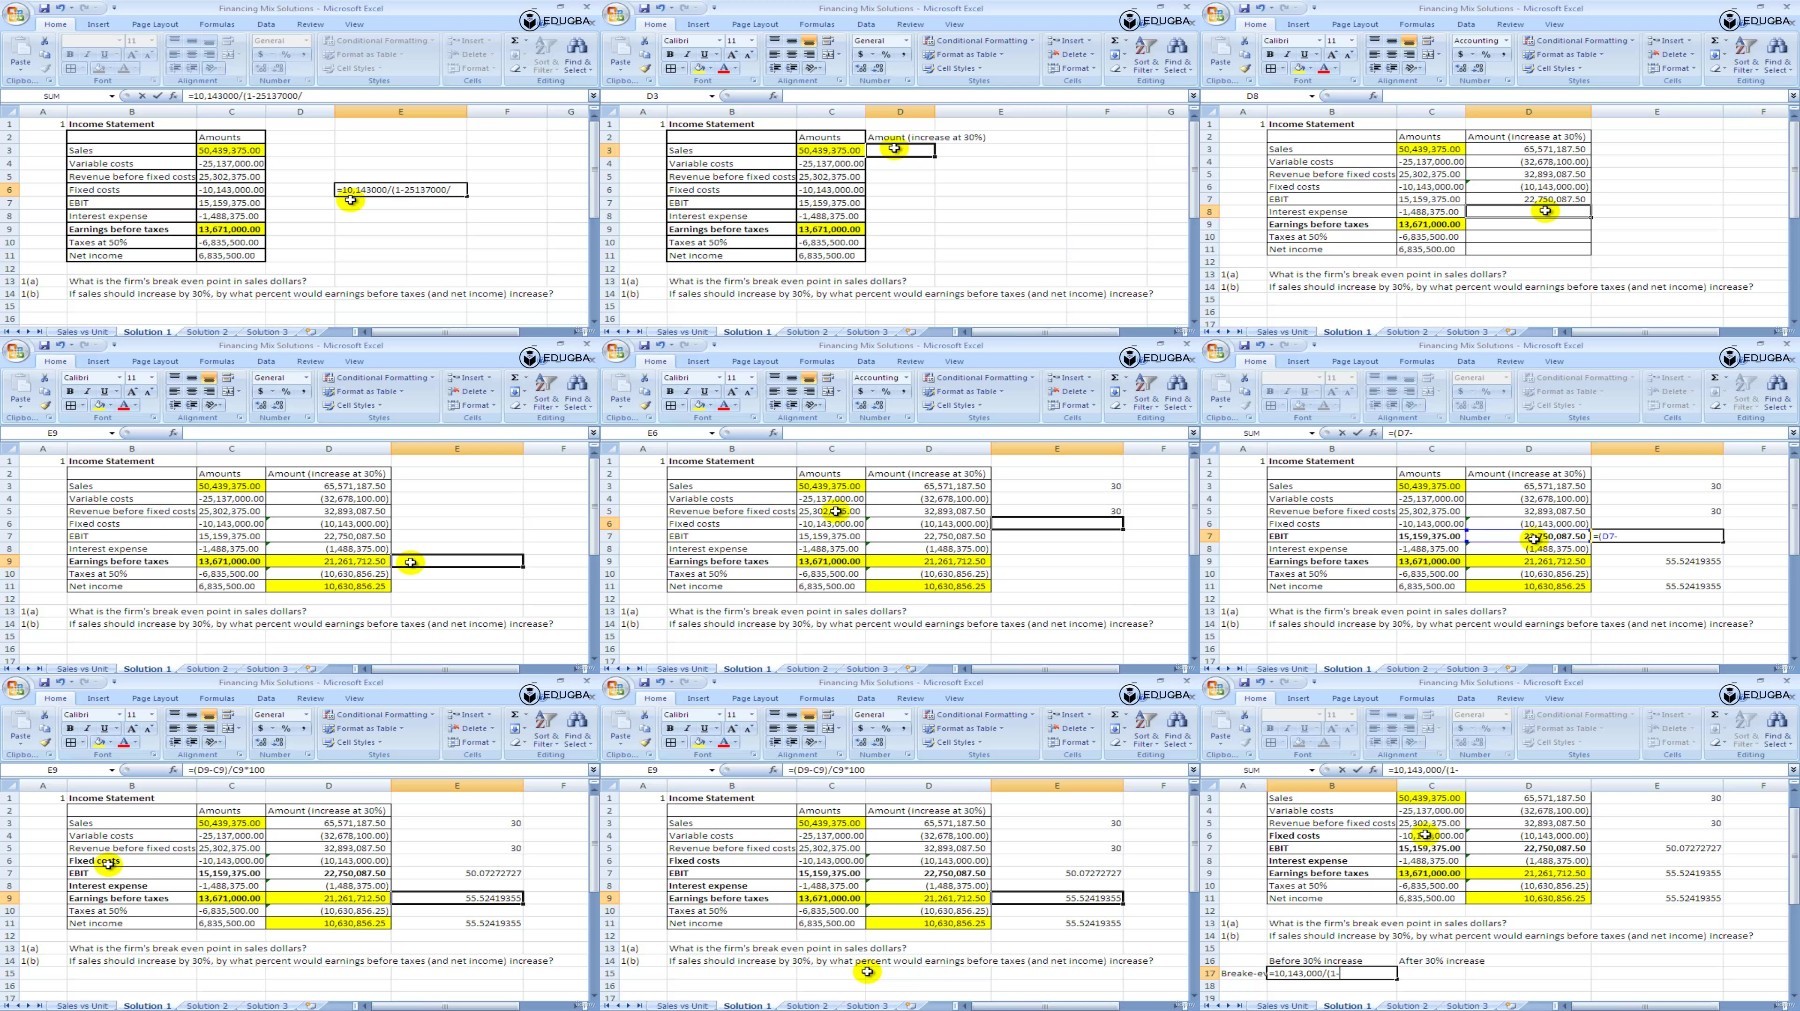
Task: Open Insert ribbon tab in window showing Name Box D3
Action: tap(698, 24)
